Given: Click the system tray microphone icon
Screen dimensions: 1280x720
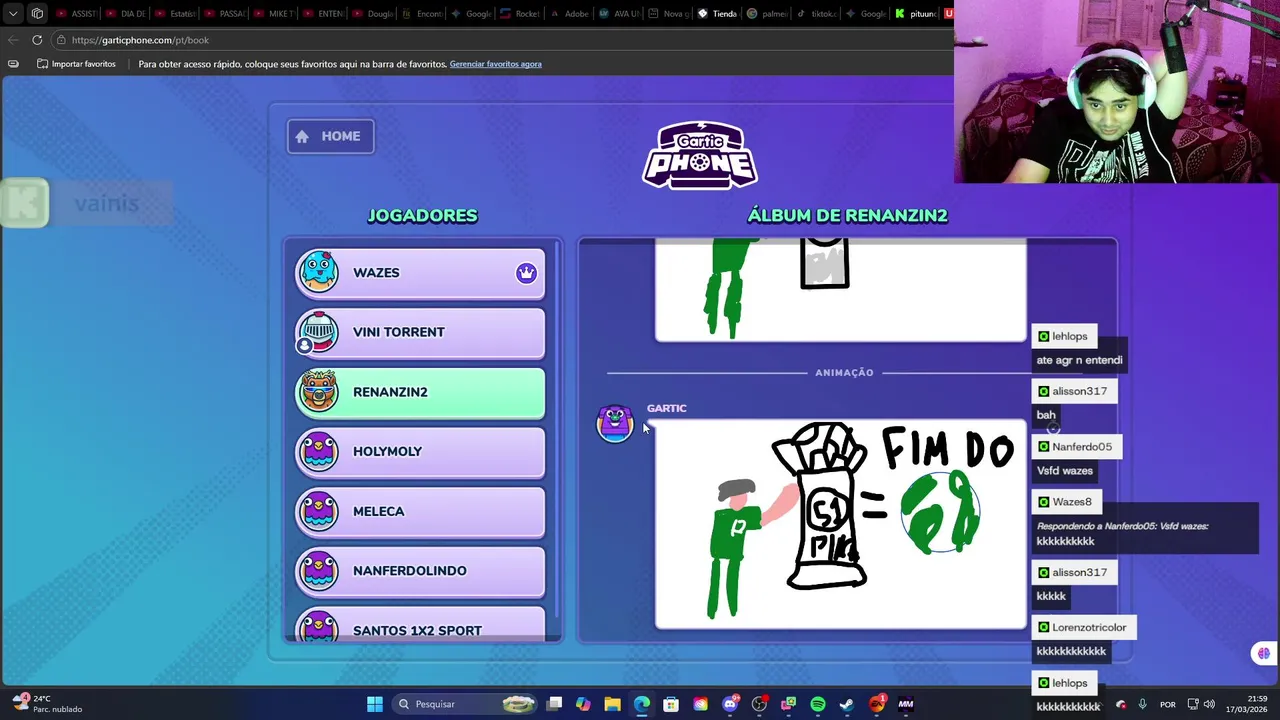Looking at the screenshot, I should point(1142,704).
